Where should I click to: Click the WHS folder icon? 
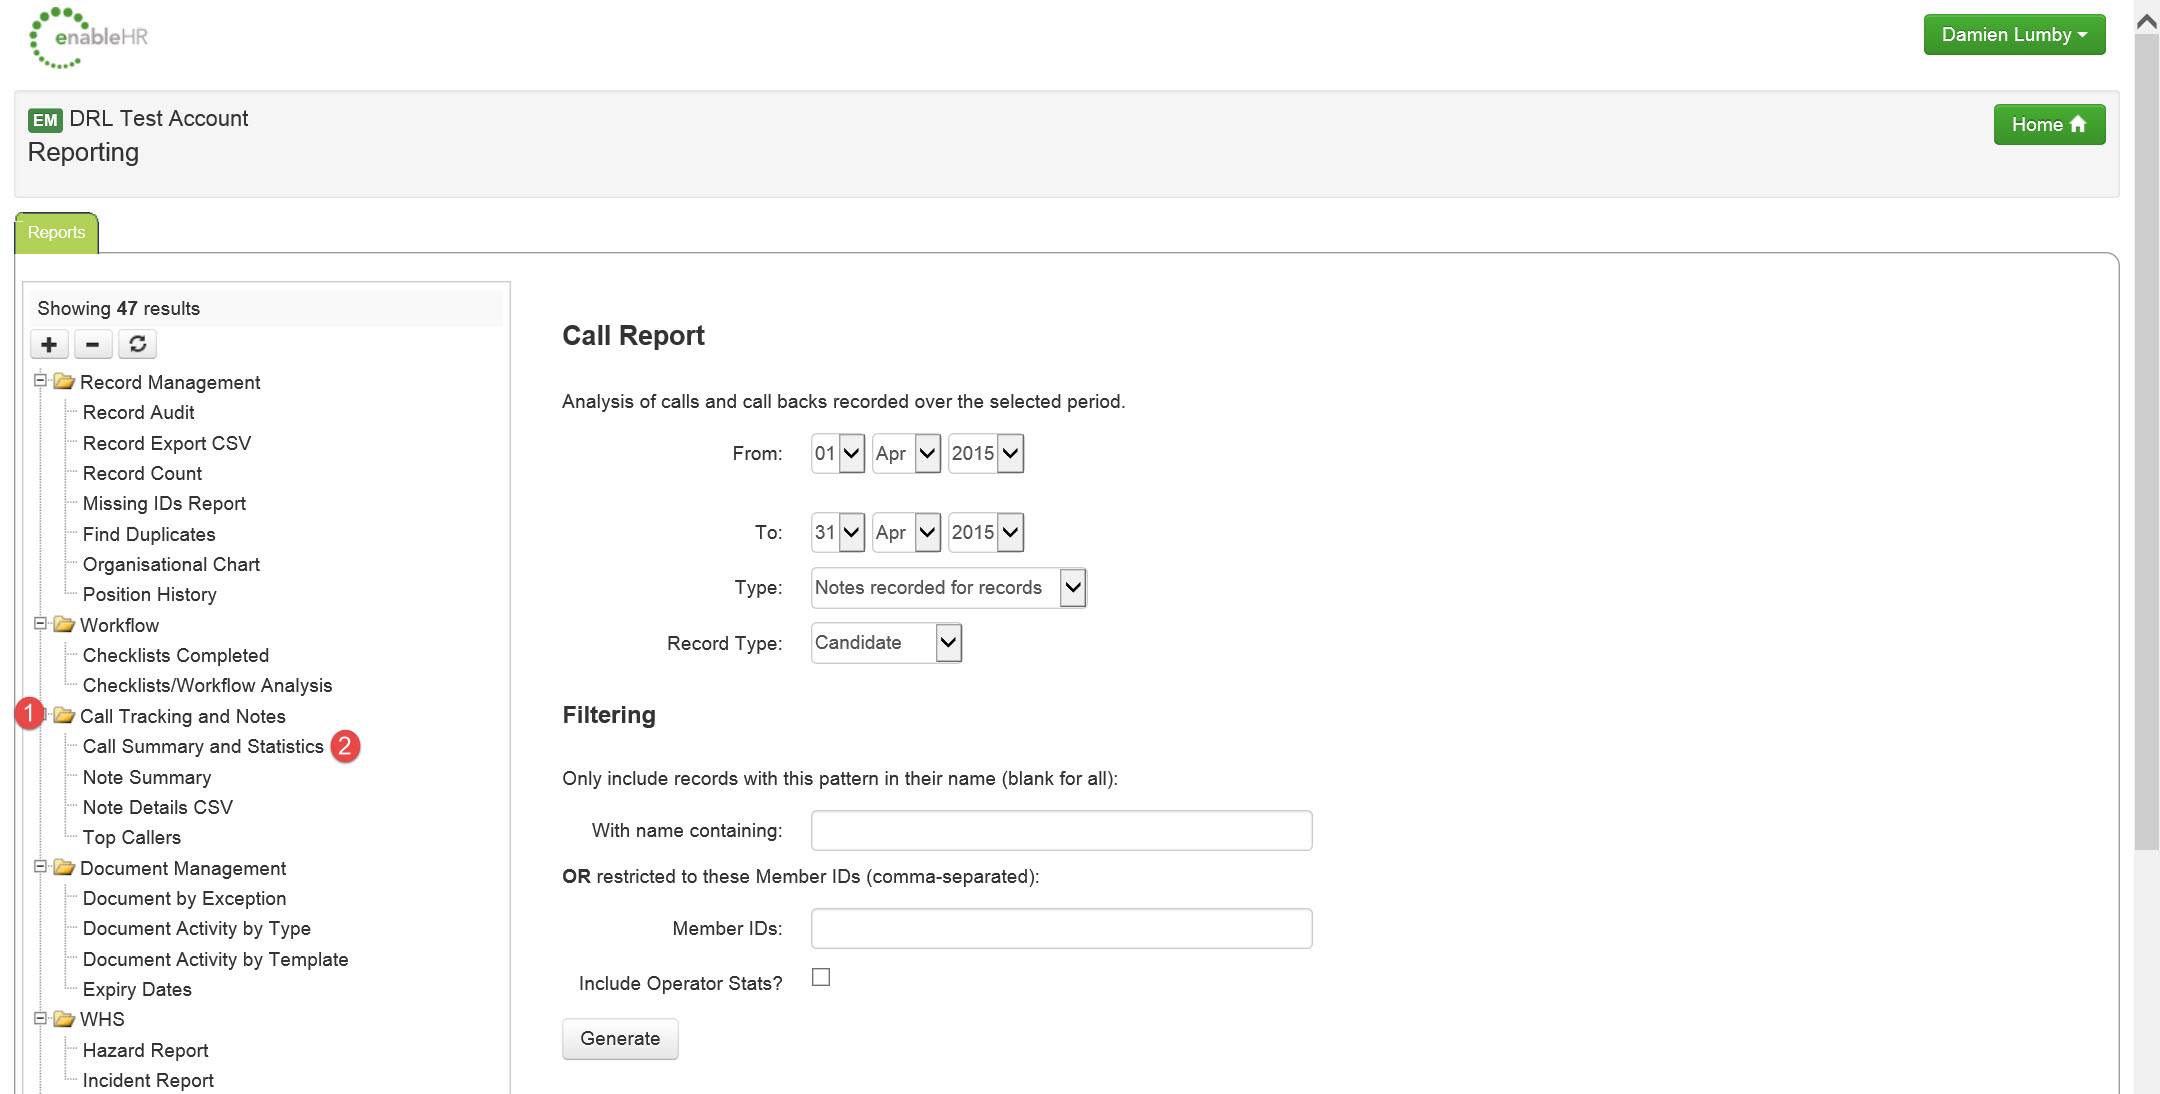(64, 1019)
